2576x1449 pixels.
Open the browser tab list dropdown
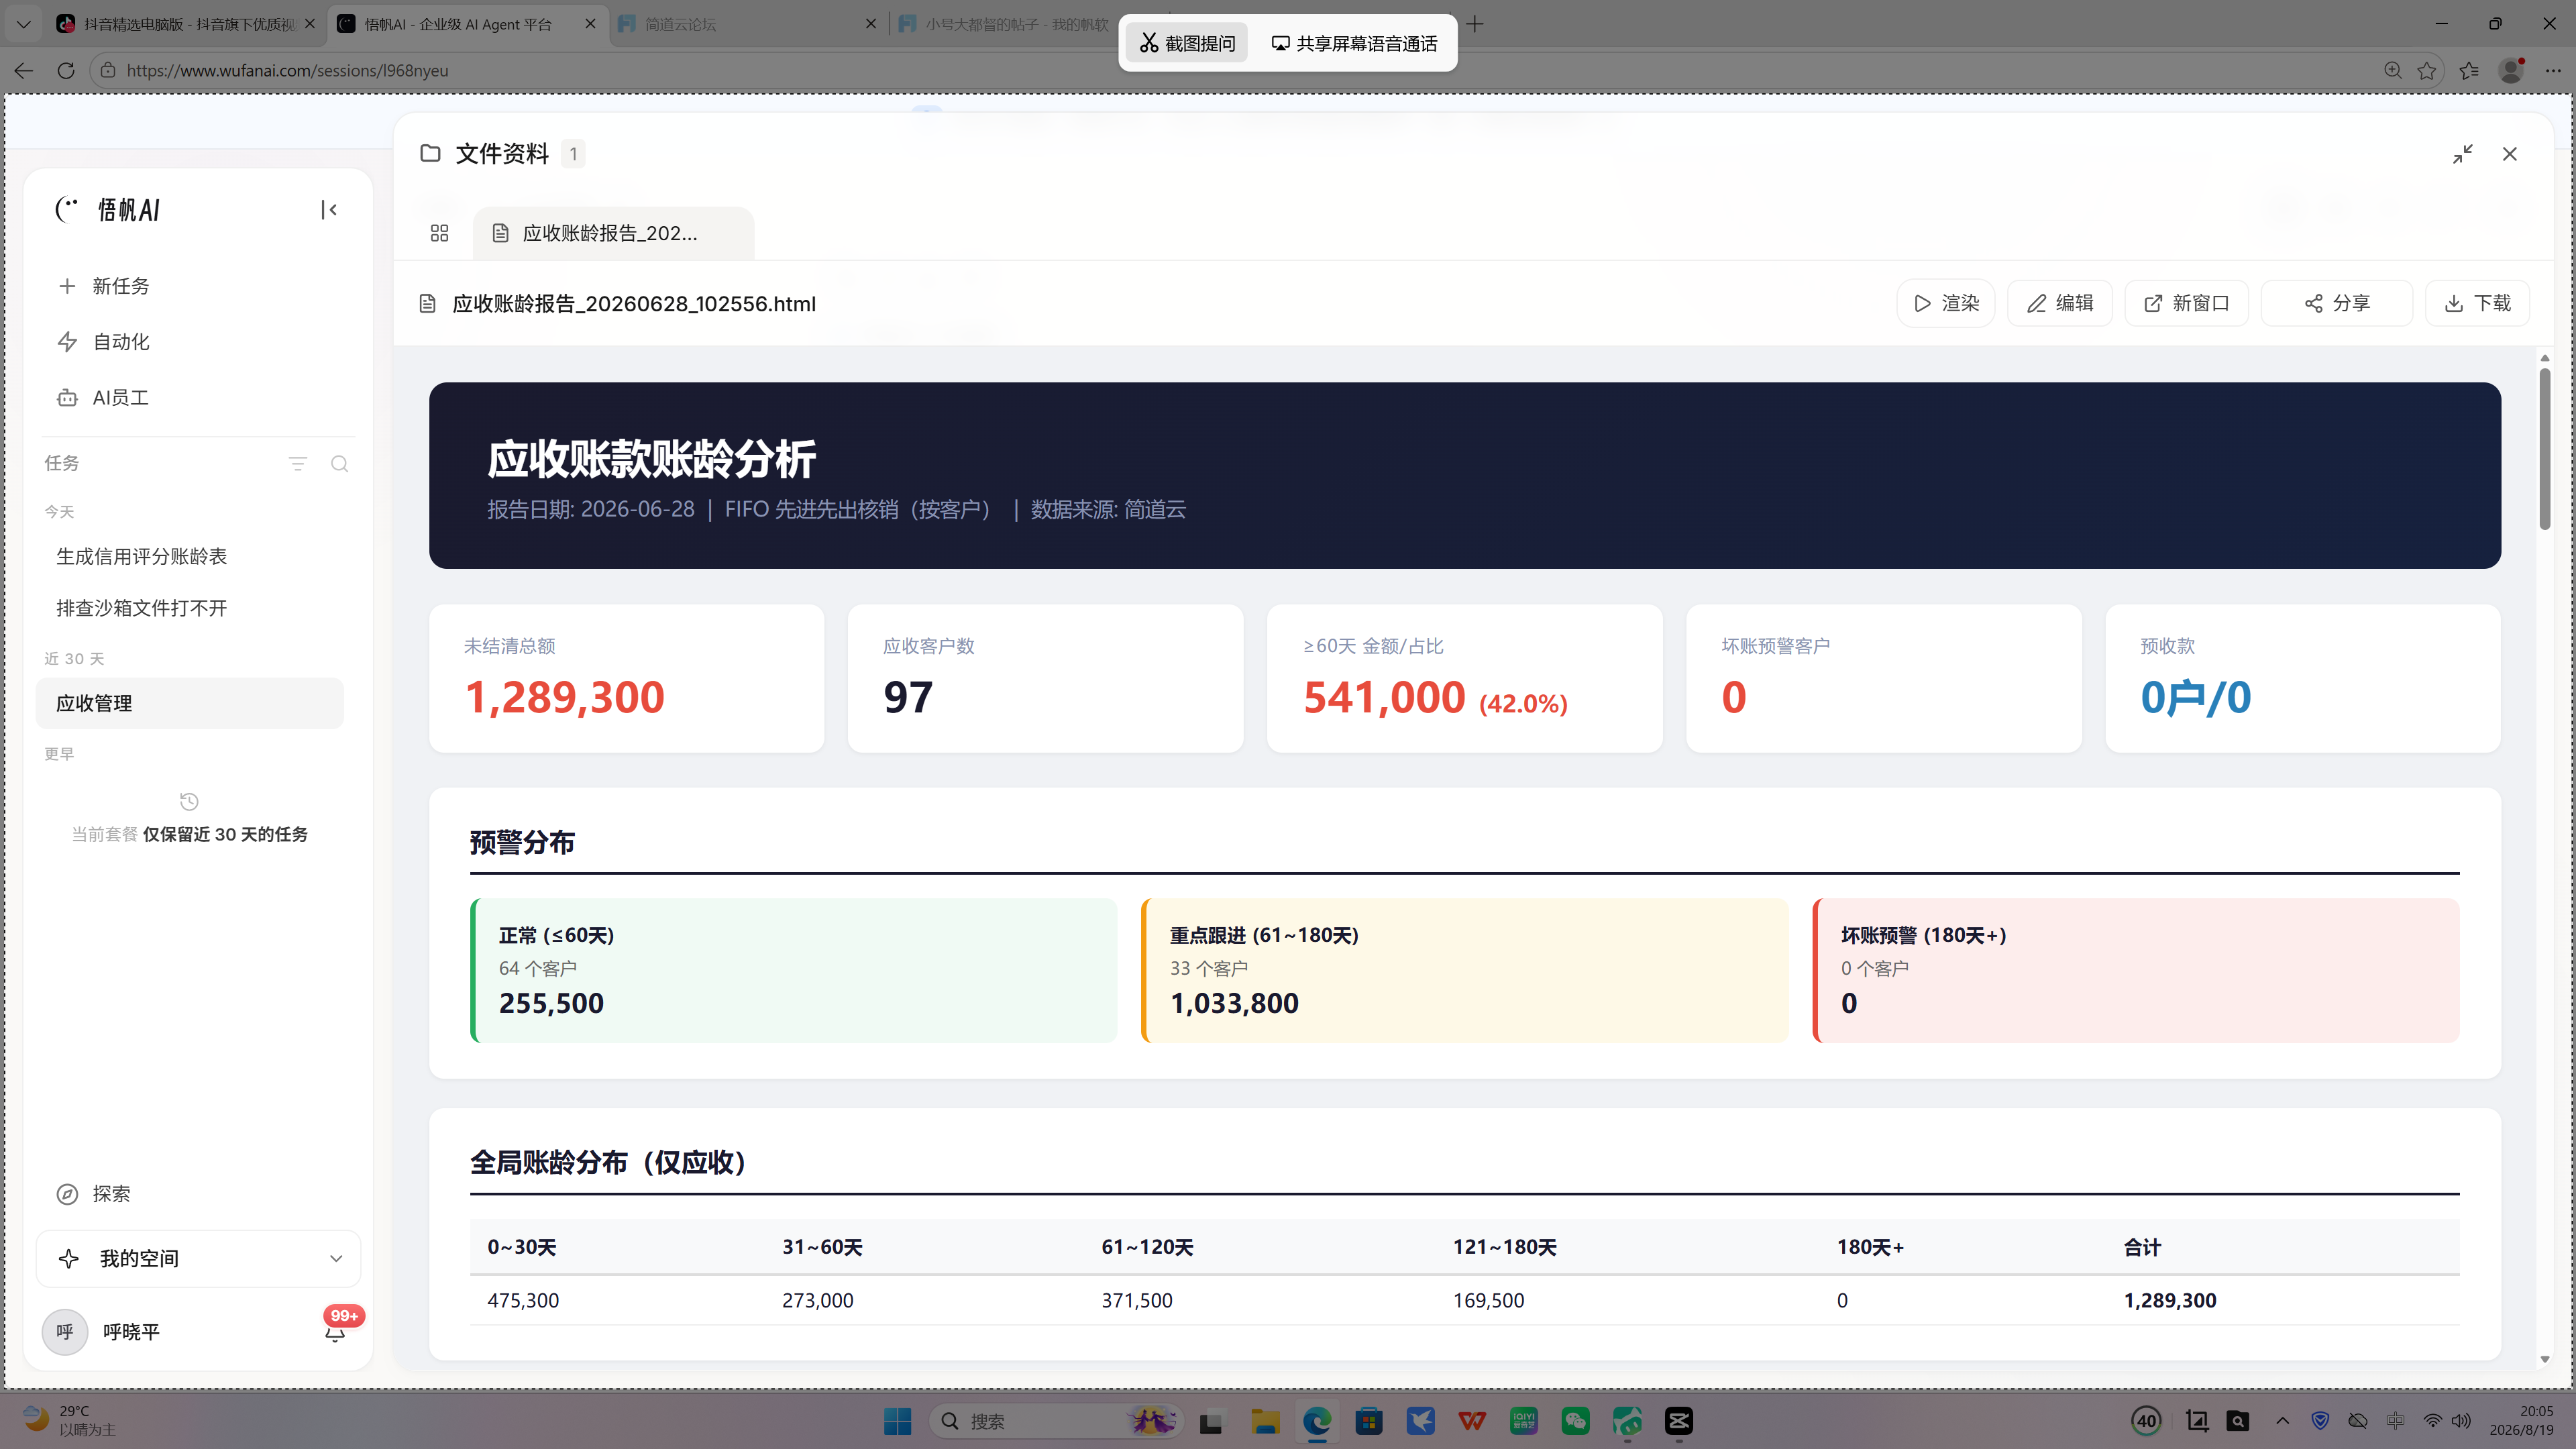[24, 24]
